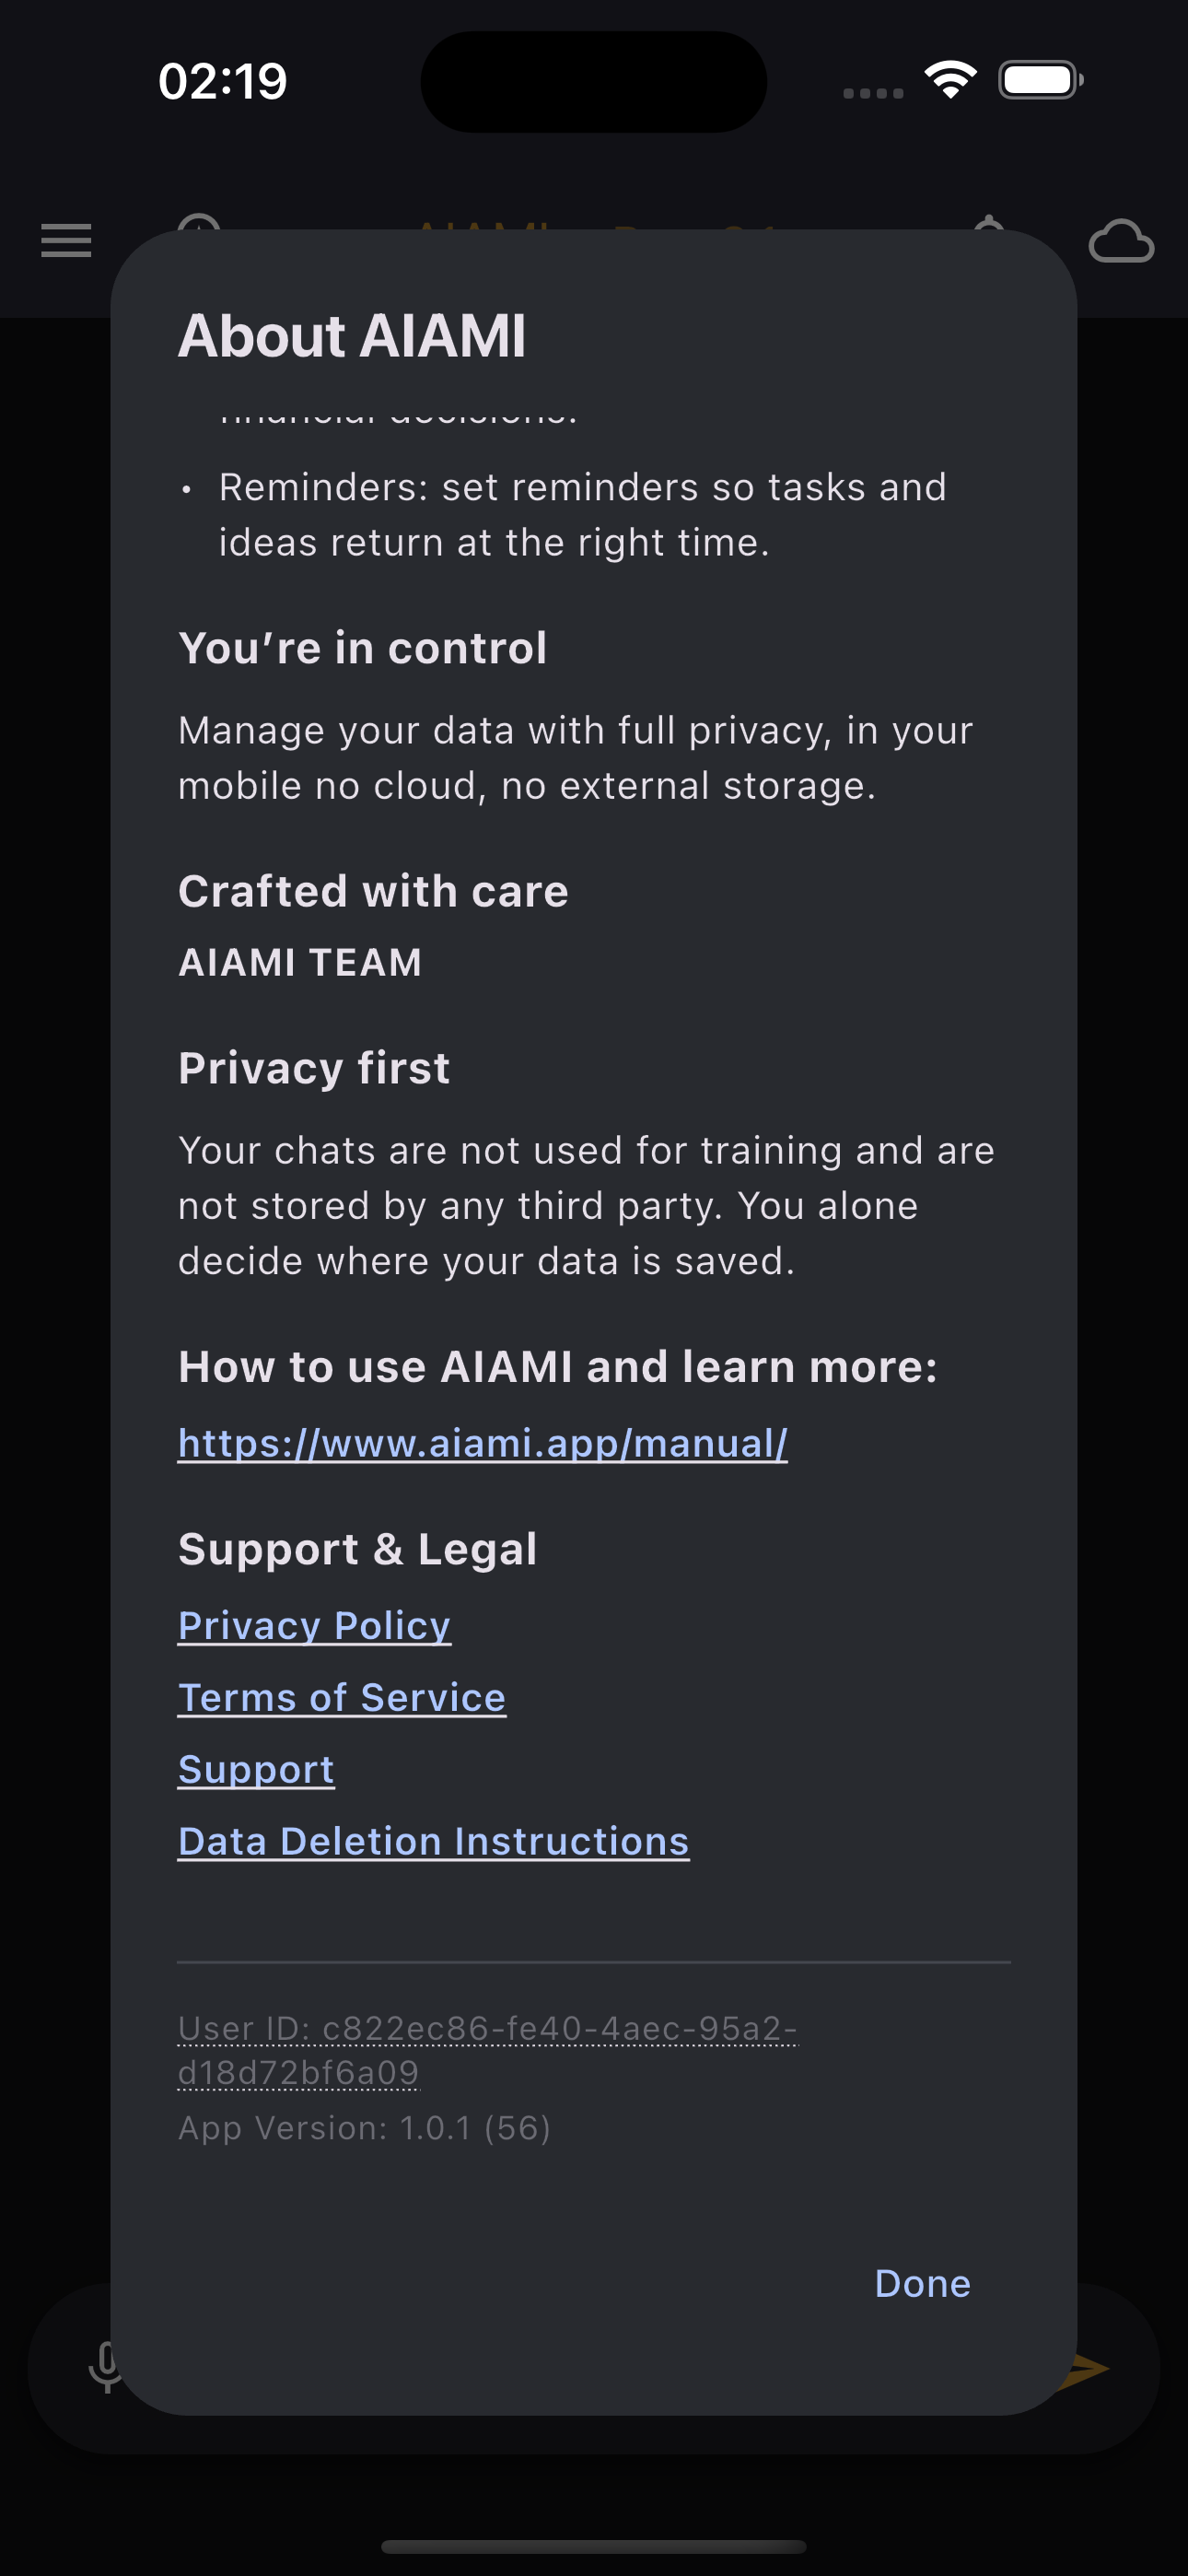Tap the App Version text

click(365, 2128)
